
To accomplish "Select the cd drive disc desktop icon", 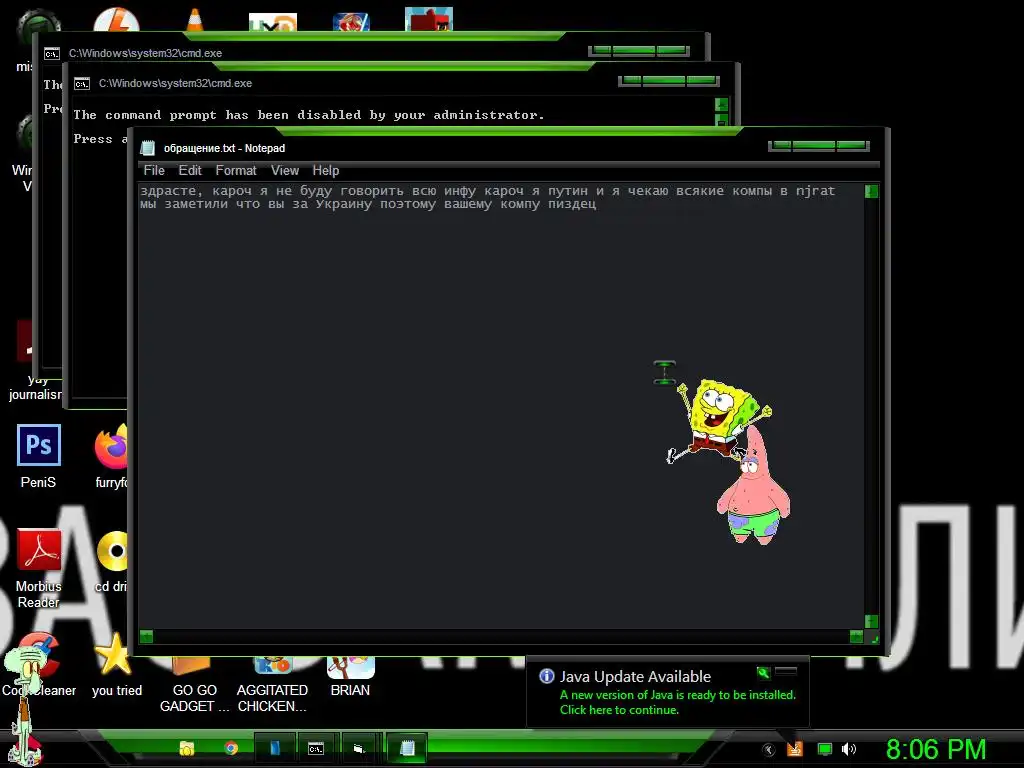I will click(x=112, y=562).
